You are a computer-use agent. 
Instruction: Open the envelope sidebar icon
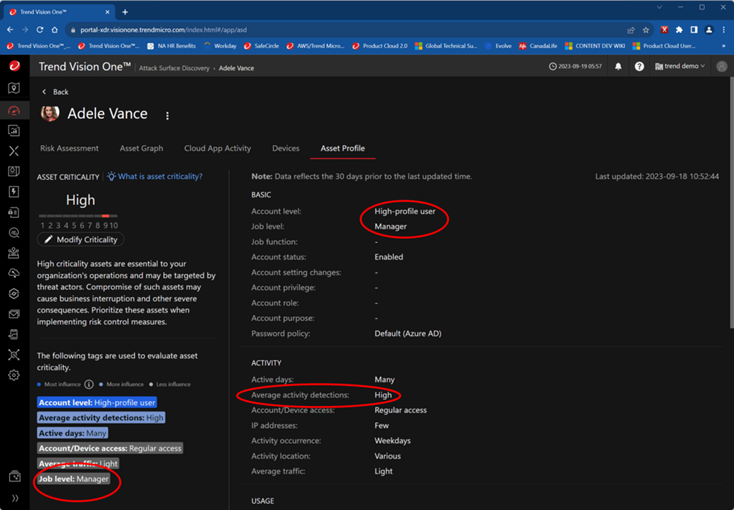14,314
